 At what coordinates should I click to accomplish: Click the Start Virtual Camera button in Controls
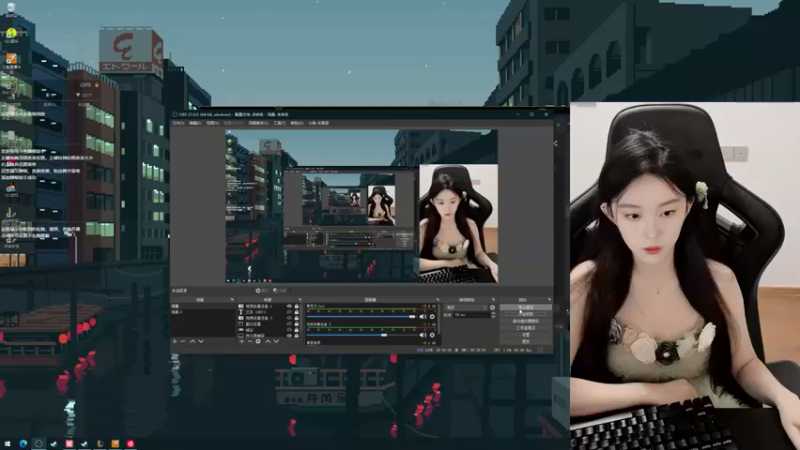tap(526, 321)
